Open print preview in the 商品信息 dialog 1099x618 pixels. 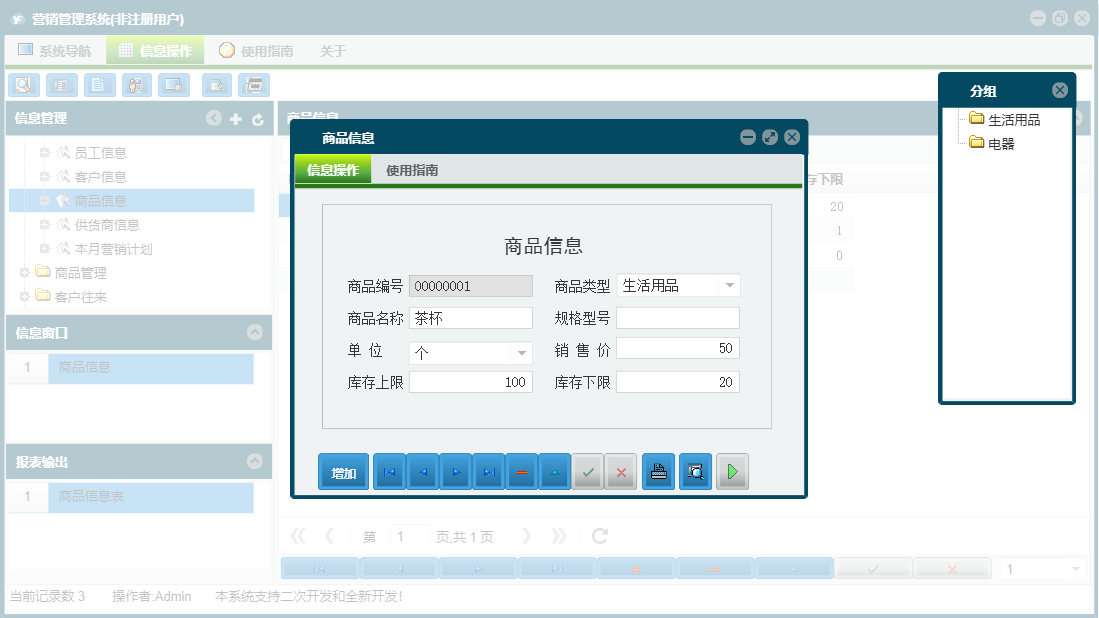695,471
